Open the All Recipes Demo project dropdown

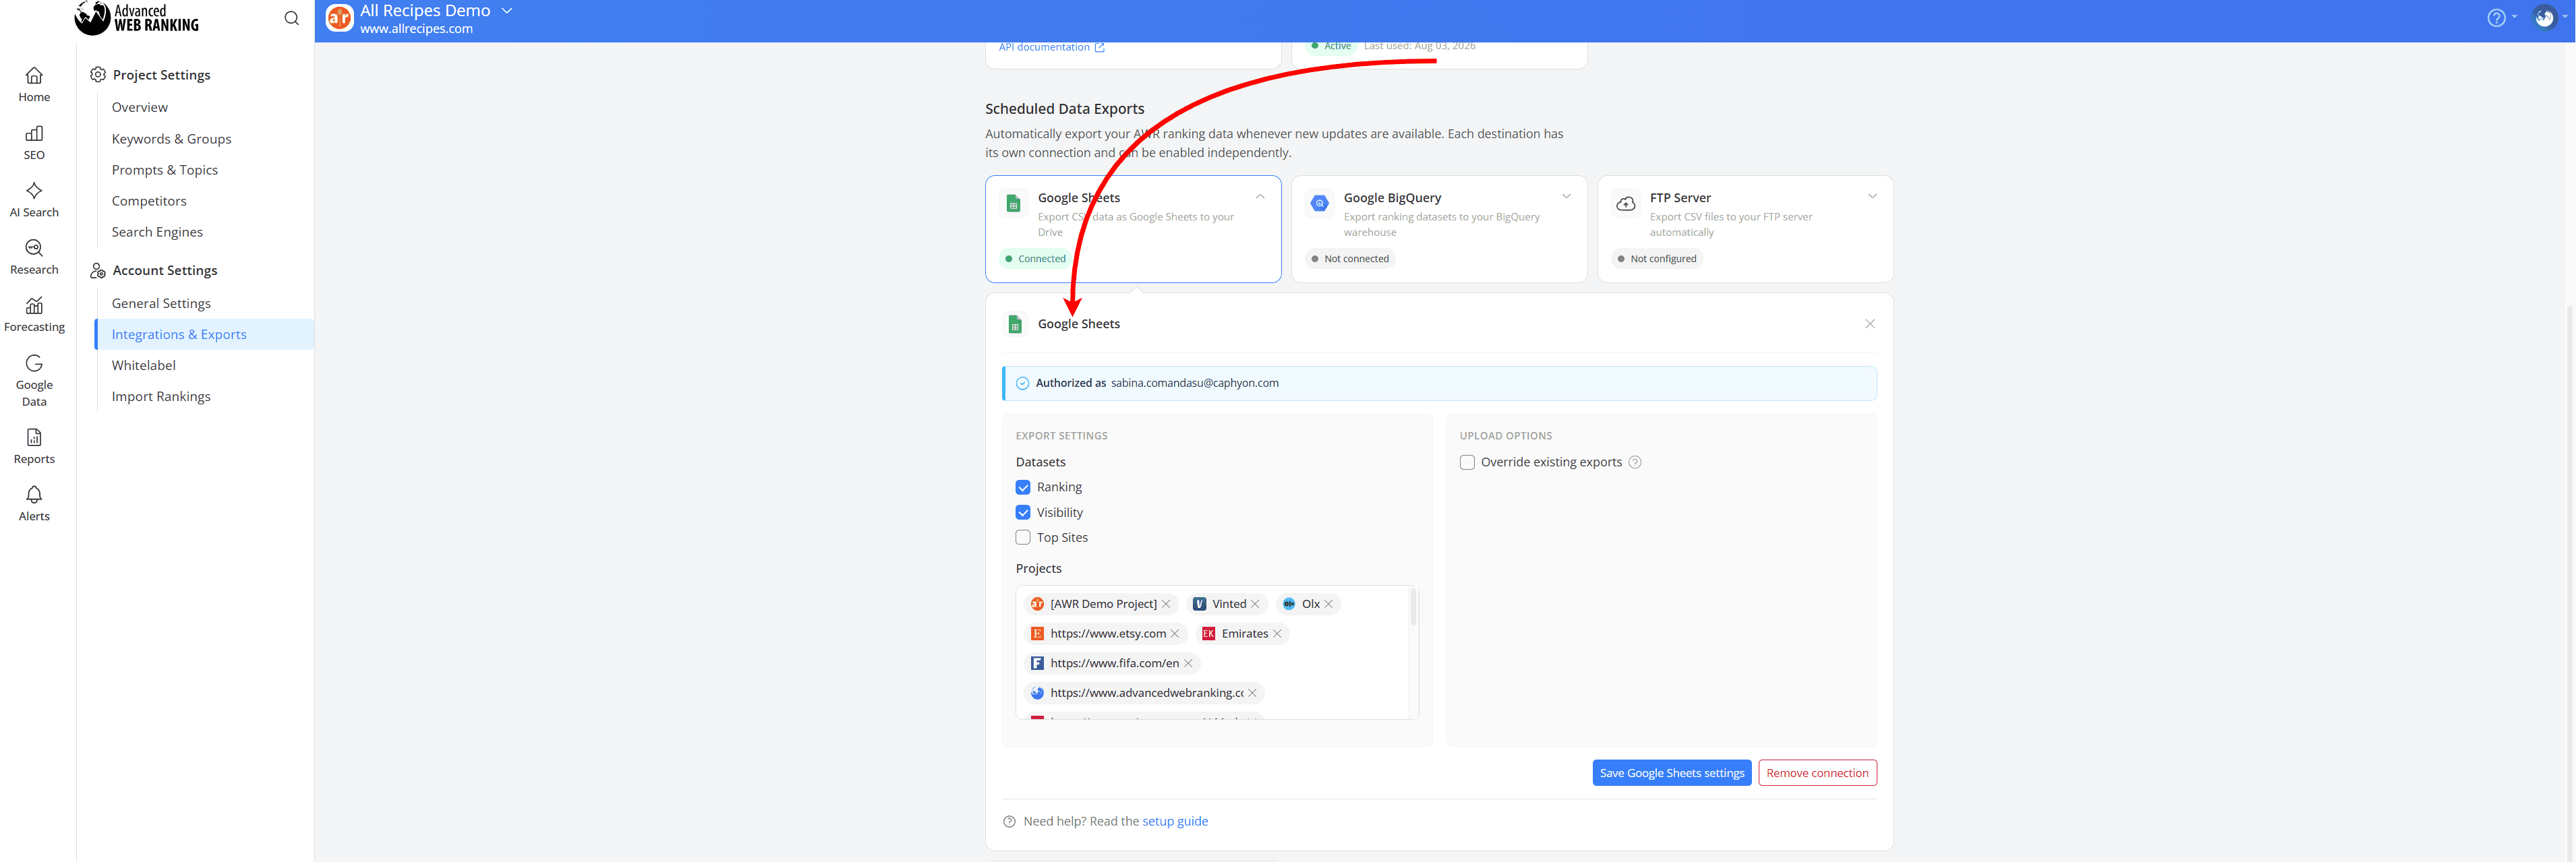pyautogui.click(x=507, y=11)
